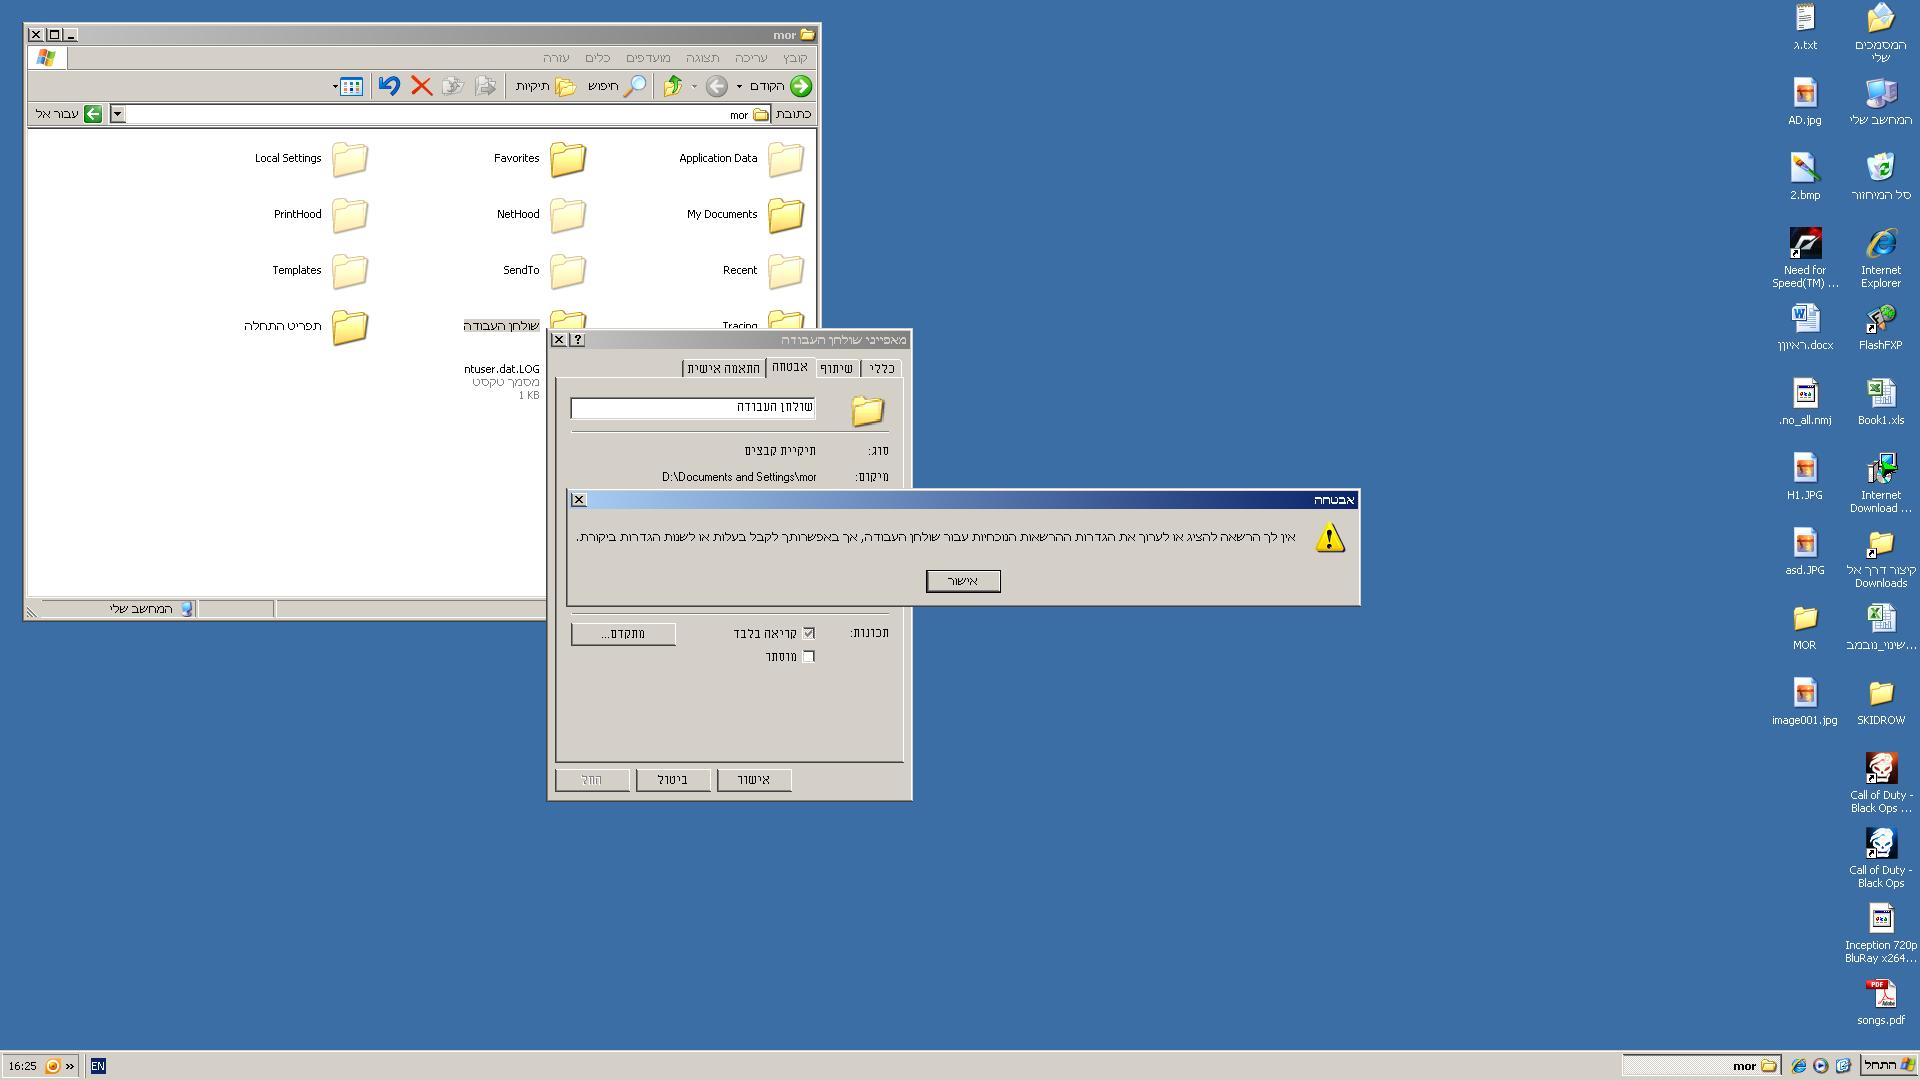Toggle the תיקיות folders pane

[546, 86]
